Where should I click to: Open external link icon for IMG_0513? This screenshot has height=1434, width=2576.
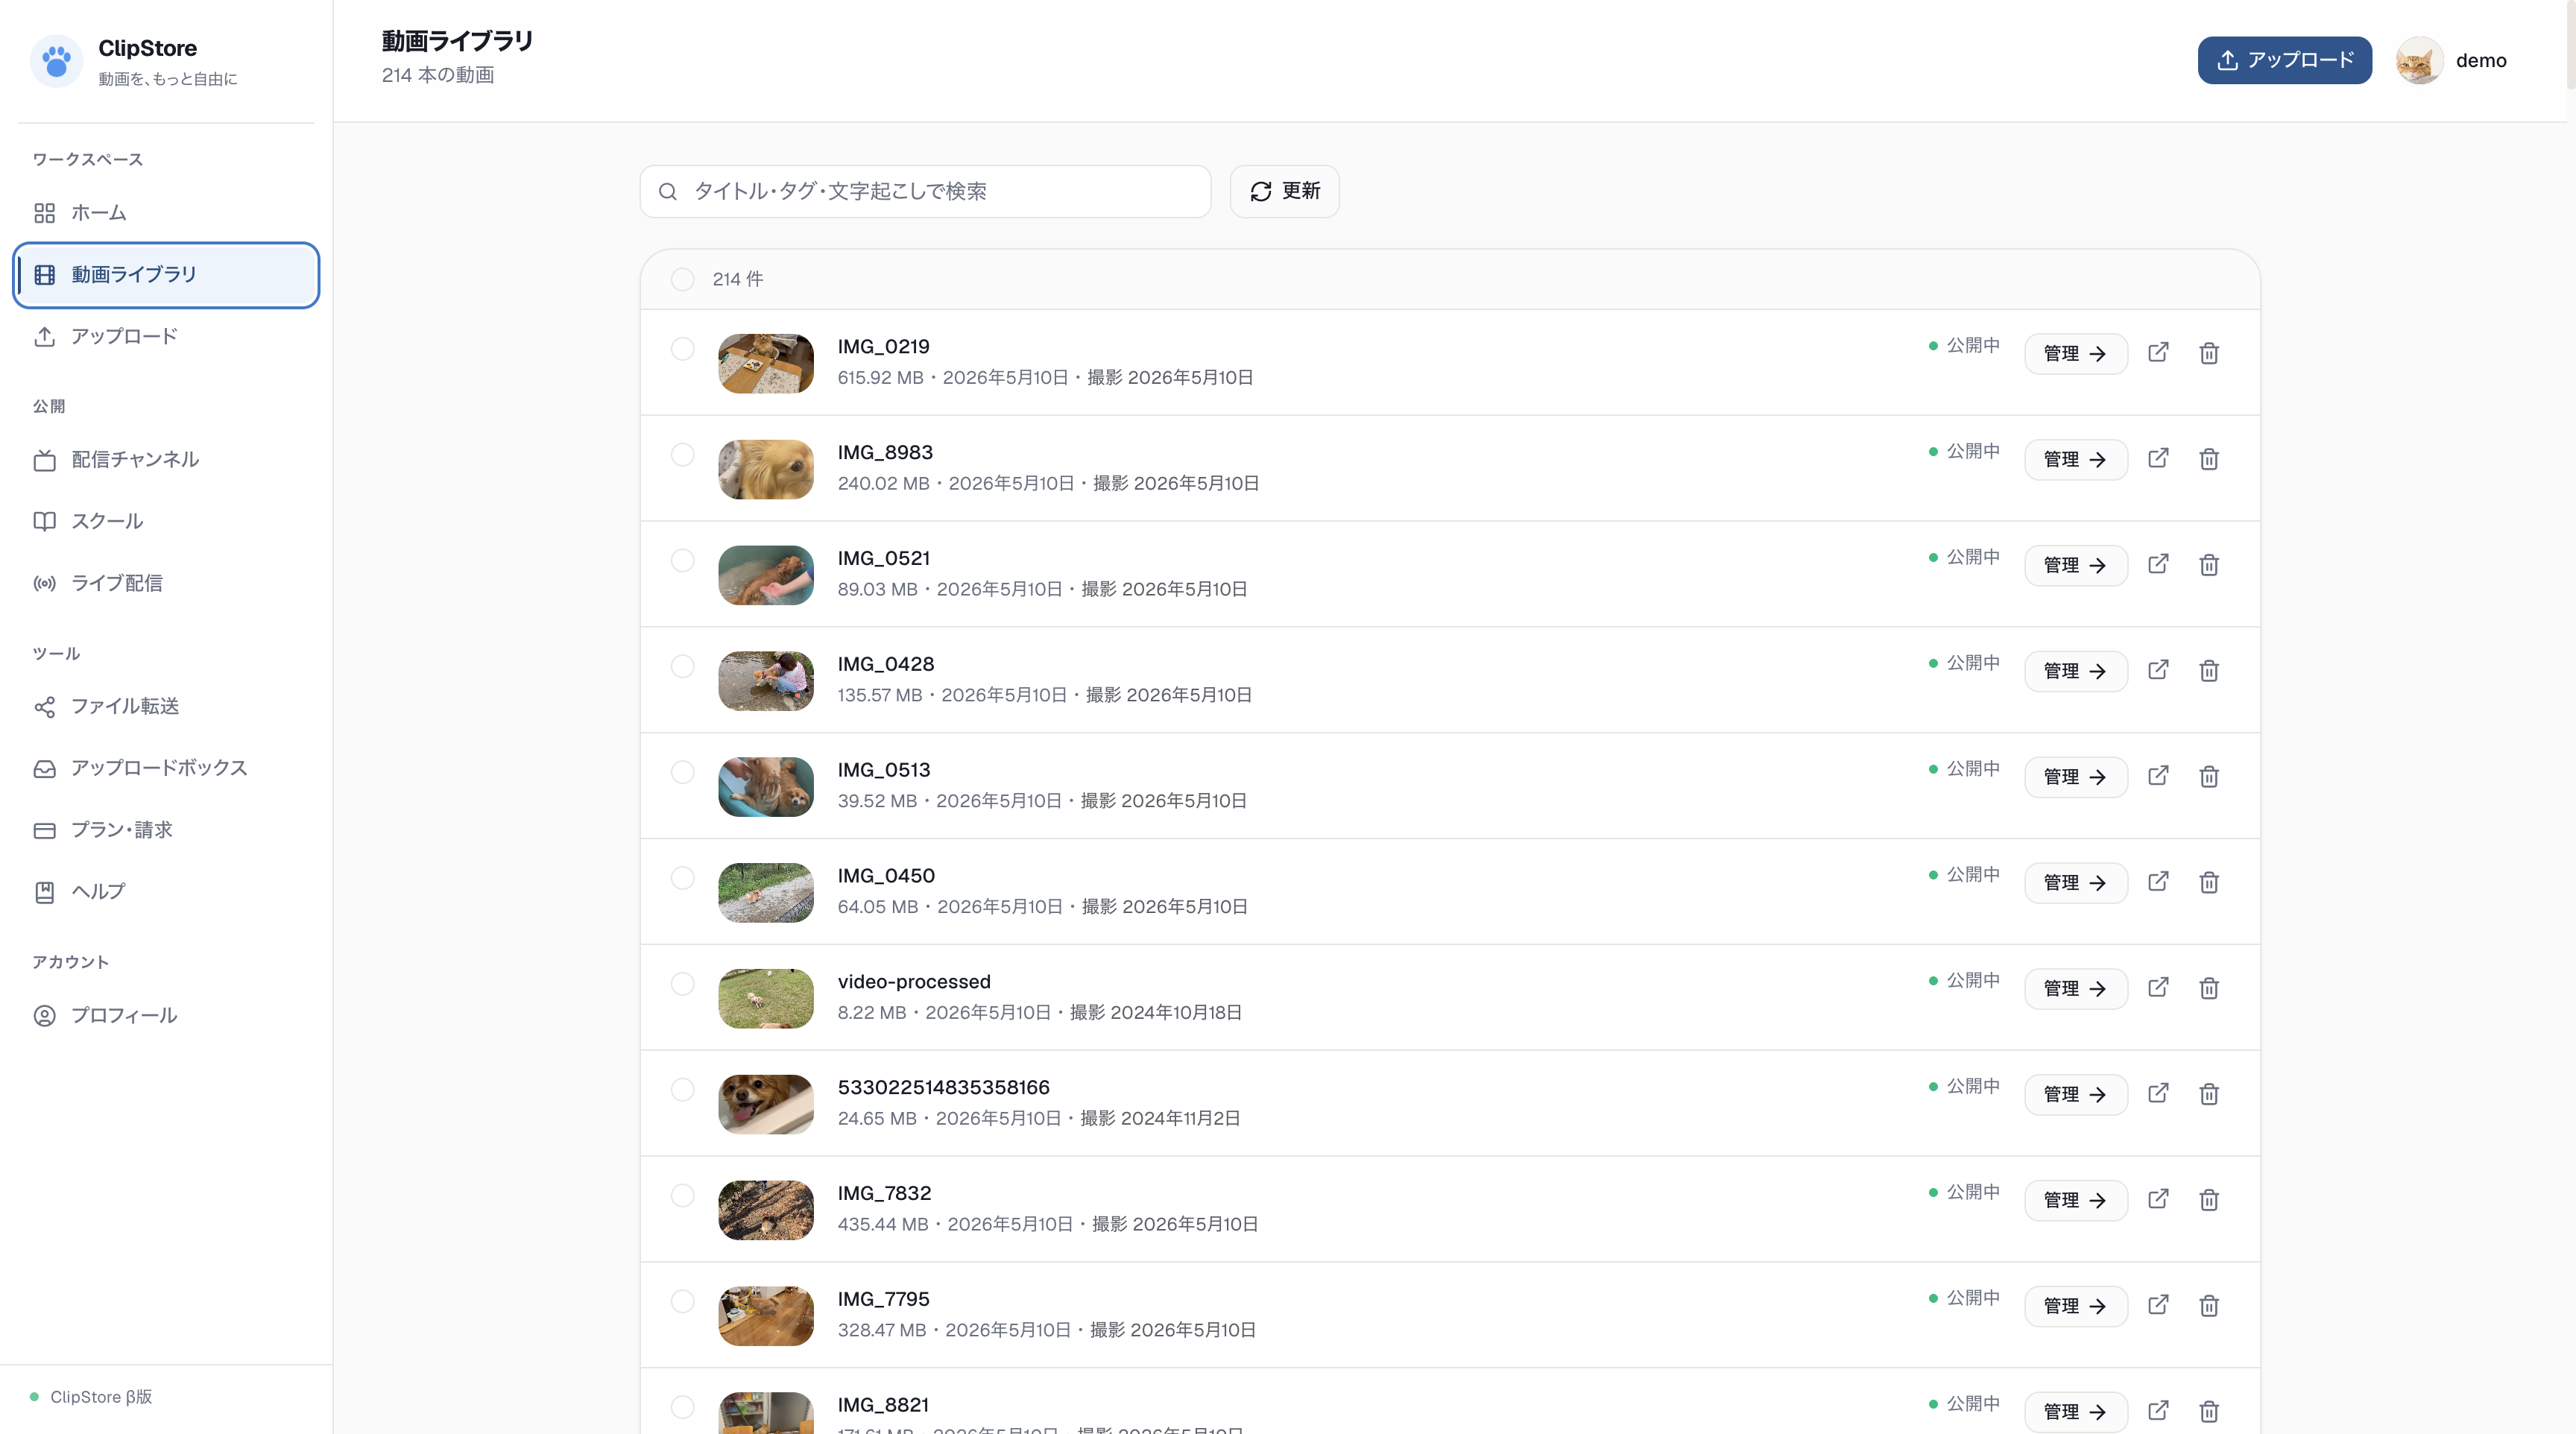(2158, 776)
